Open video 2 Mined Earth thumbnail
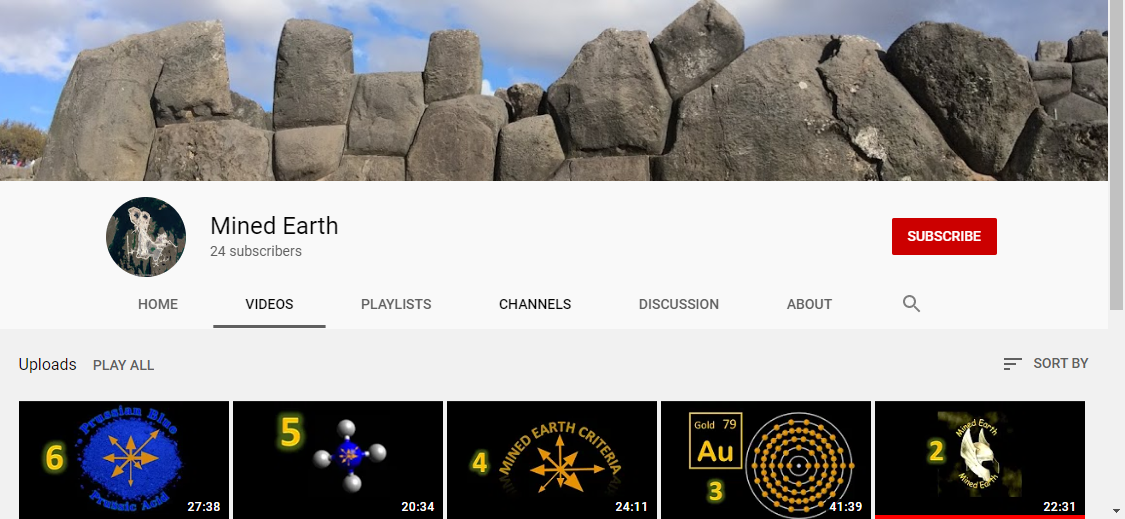The width and height of the screenshot is (1125, 519). [x=980, y=459]
